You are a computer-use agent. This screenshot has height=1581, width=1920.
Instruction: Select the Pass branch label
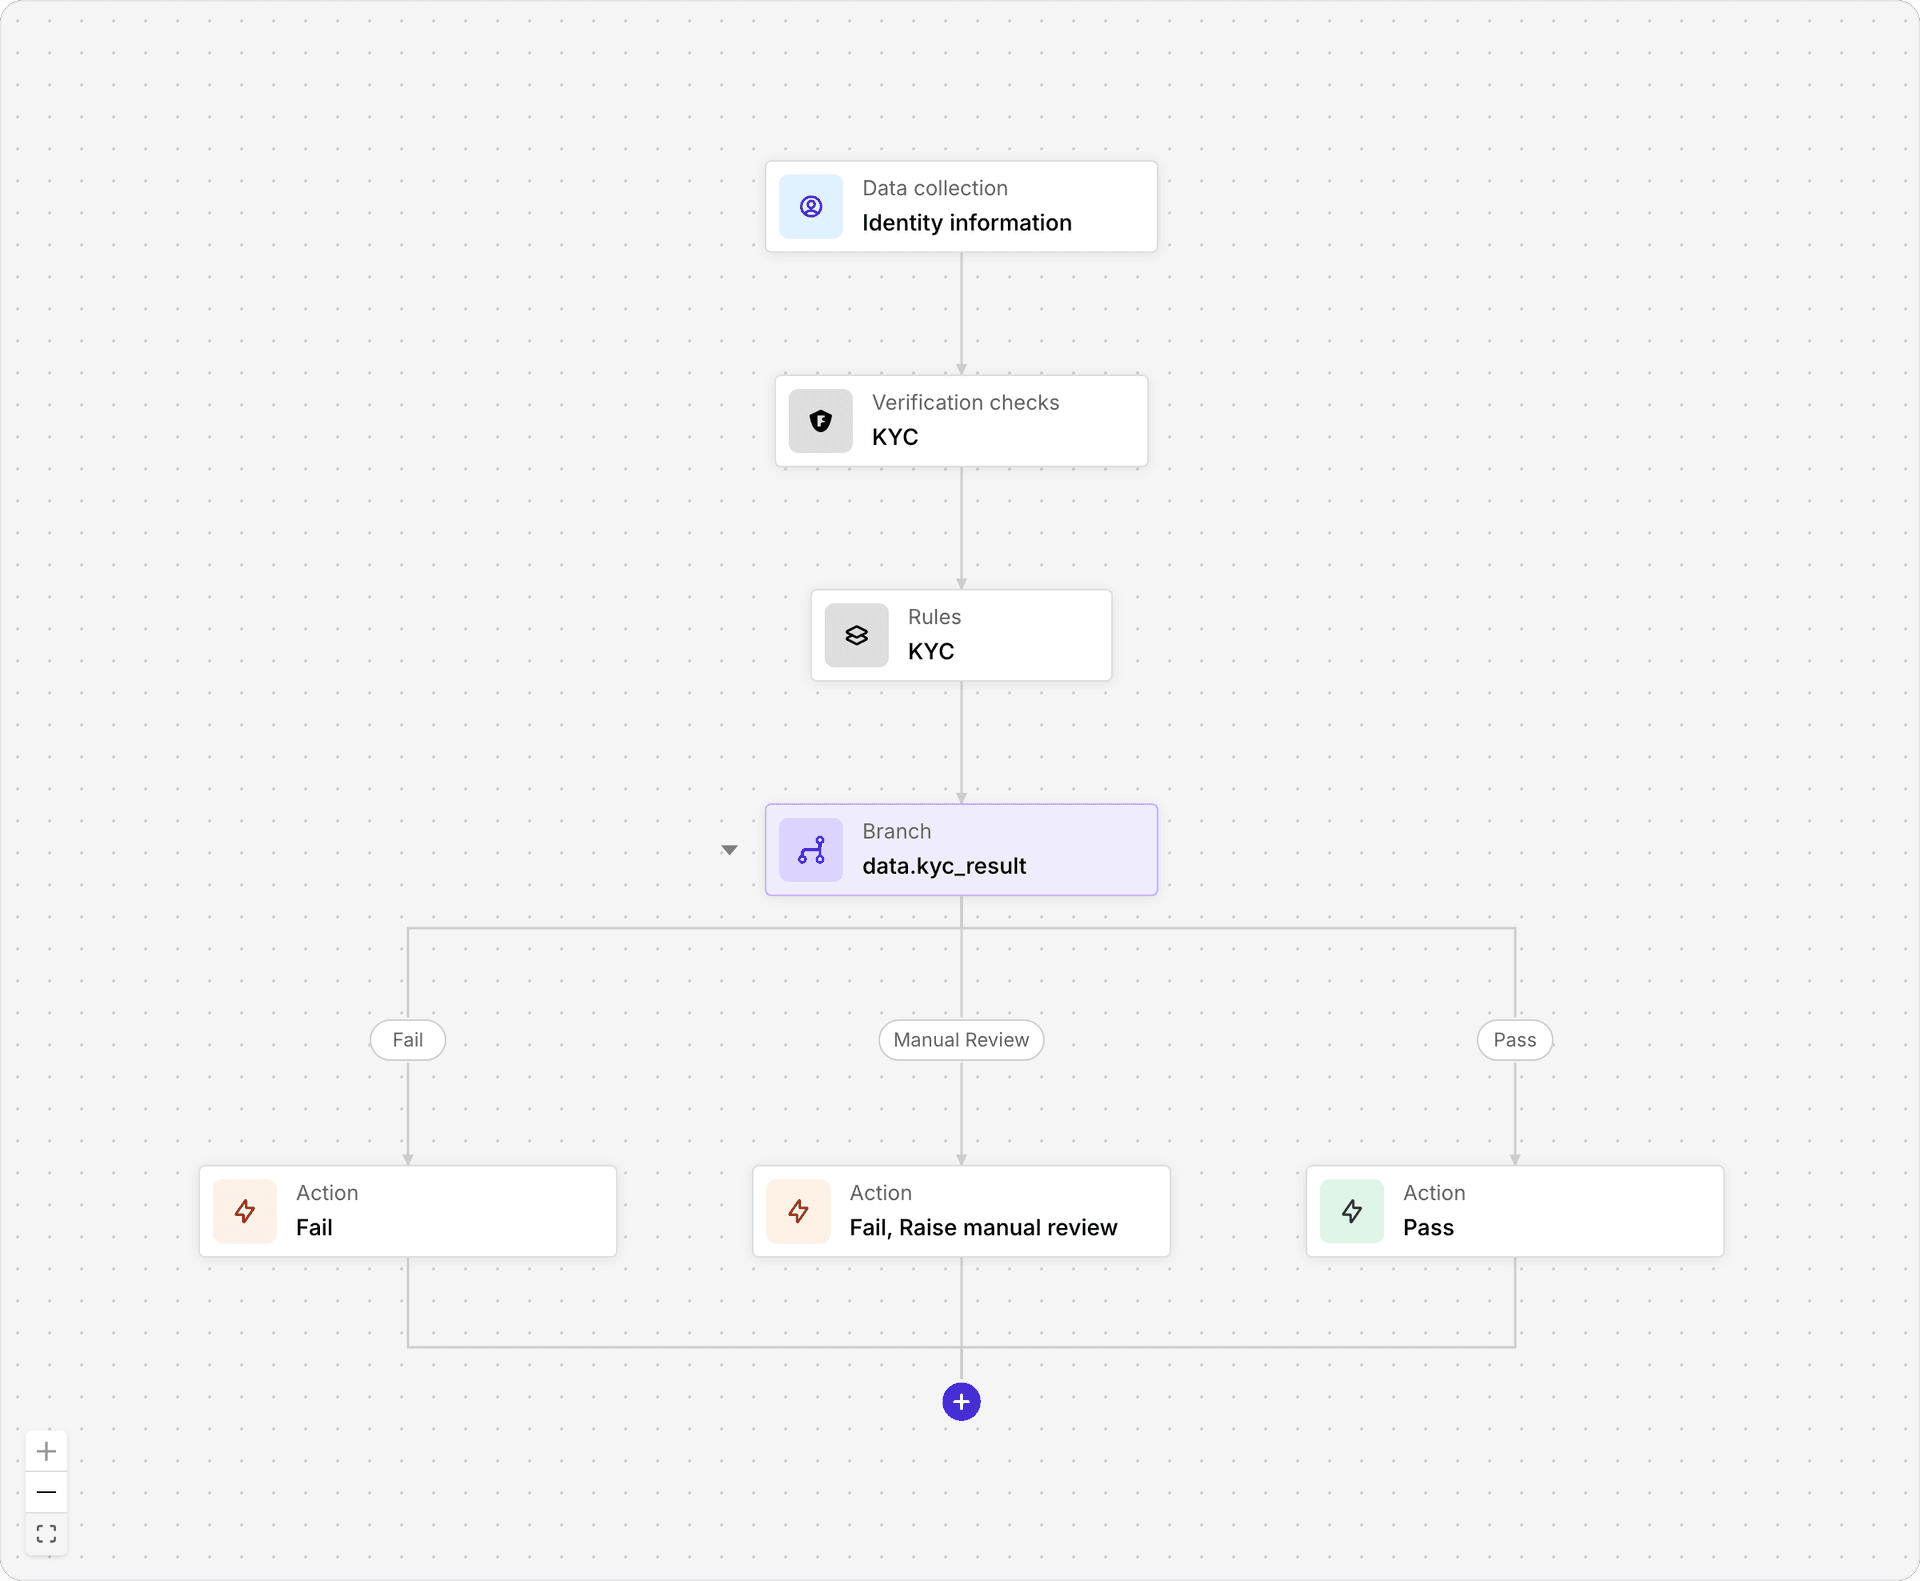tap(1515, 1040)
